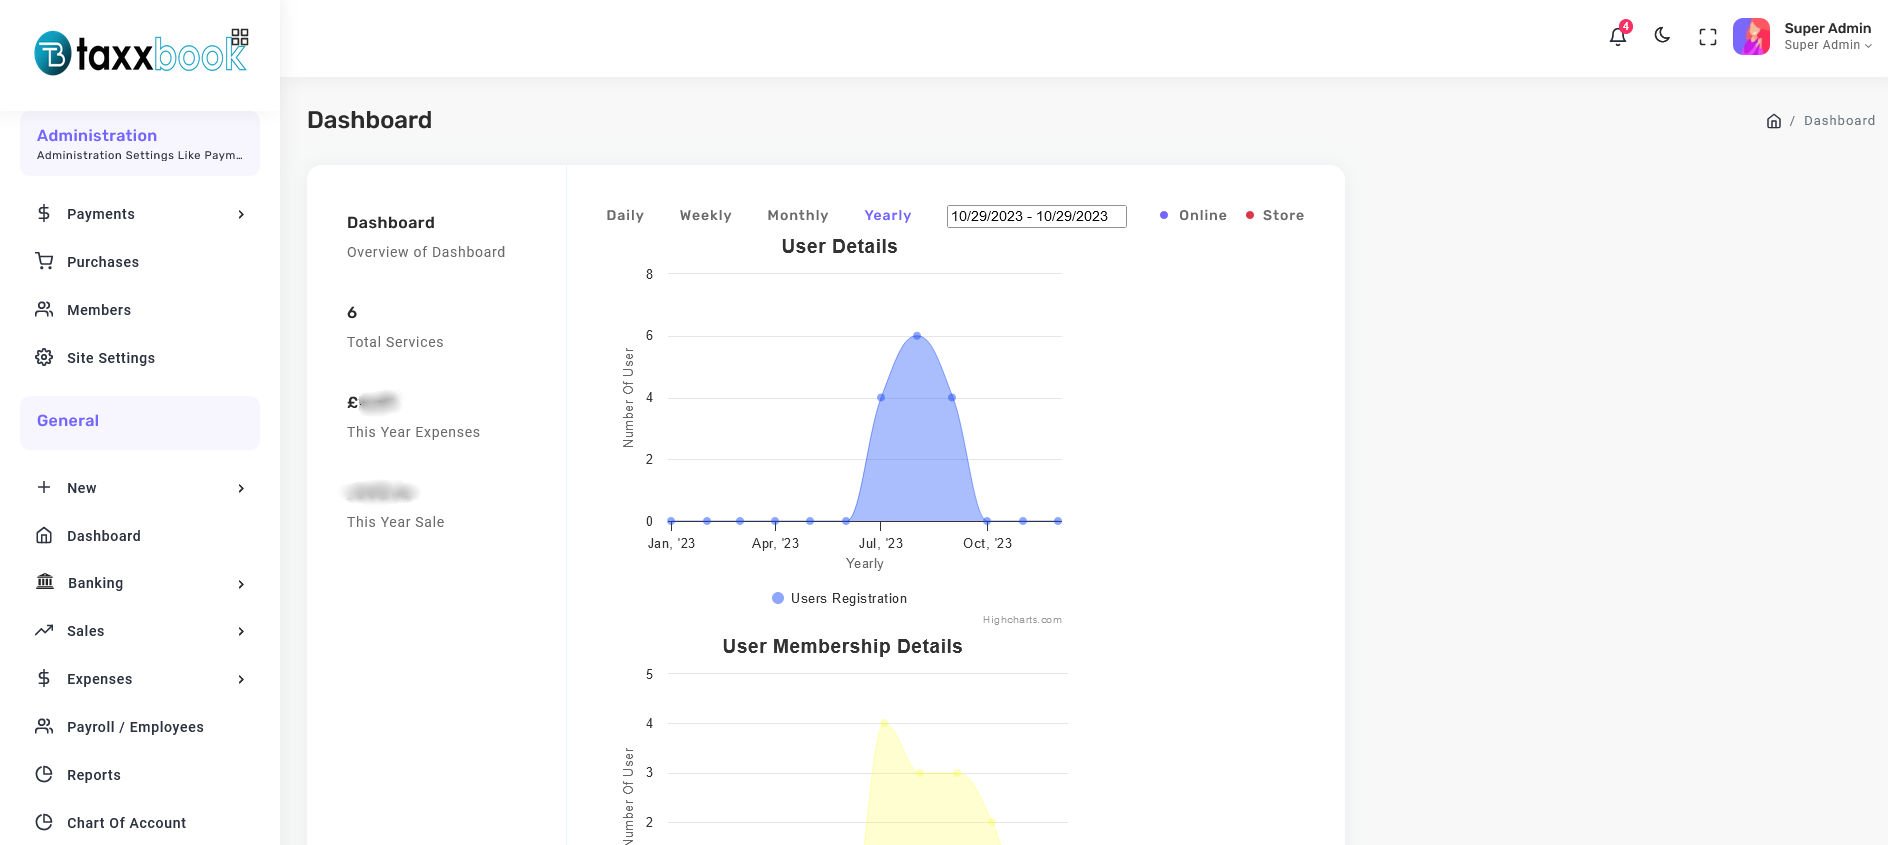Expand the Banking submenu chevron
The image size is (1888, 845).
[x=241, y=584]
